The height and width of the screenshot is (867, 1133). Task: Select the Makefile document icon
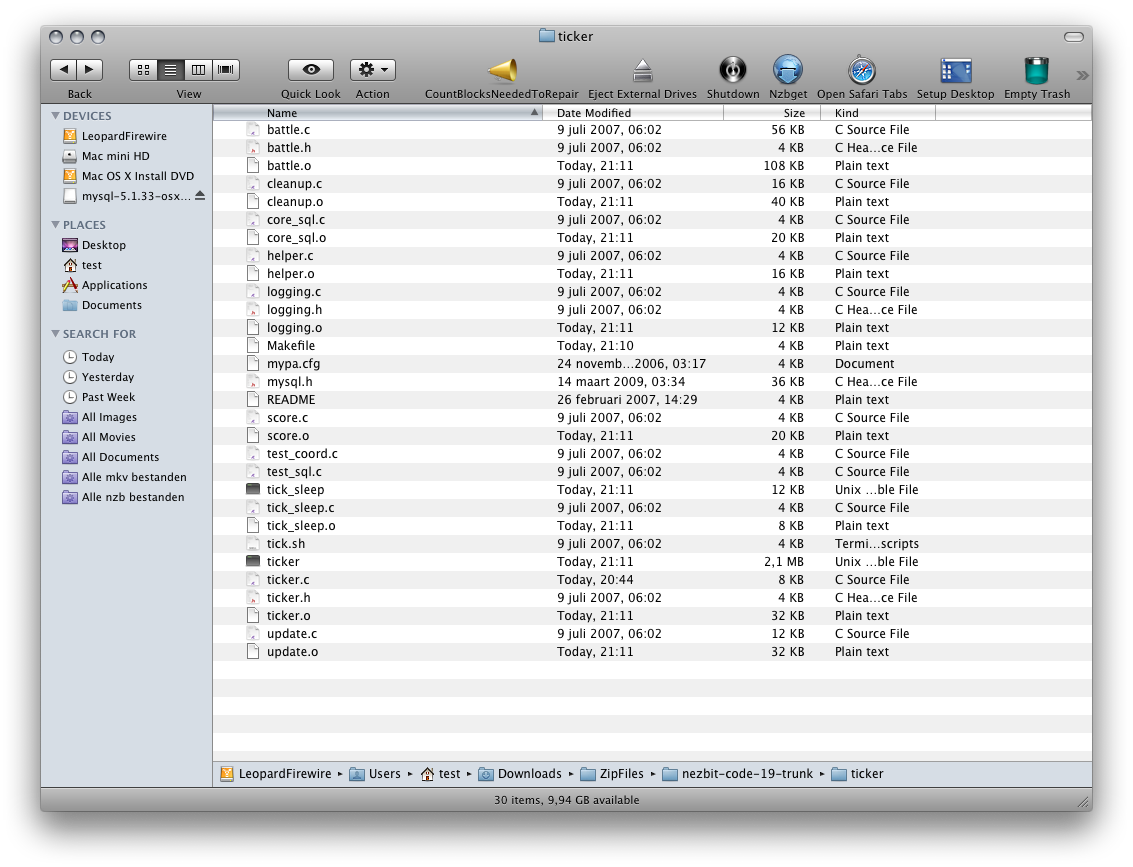[253, 345]
